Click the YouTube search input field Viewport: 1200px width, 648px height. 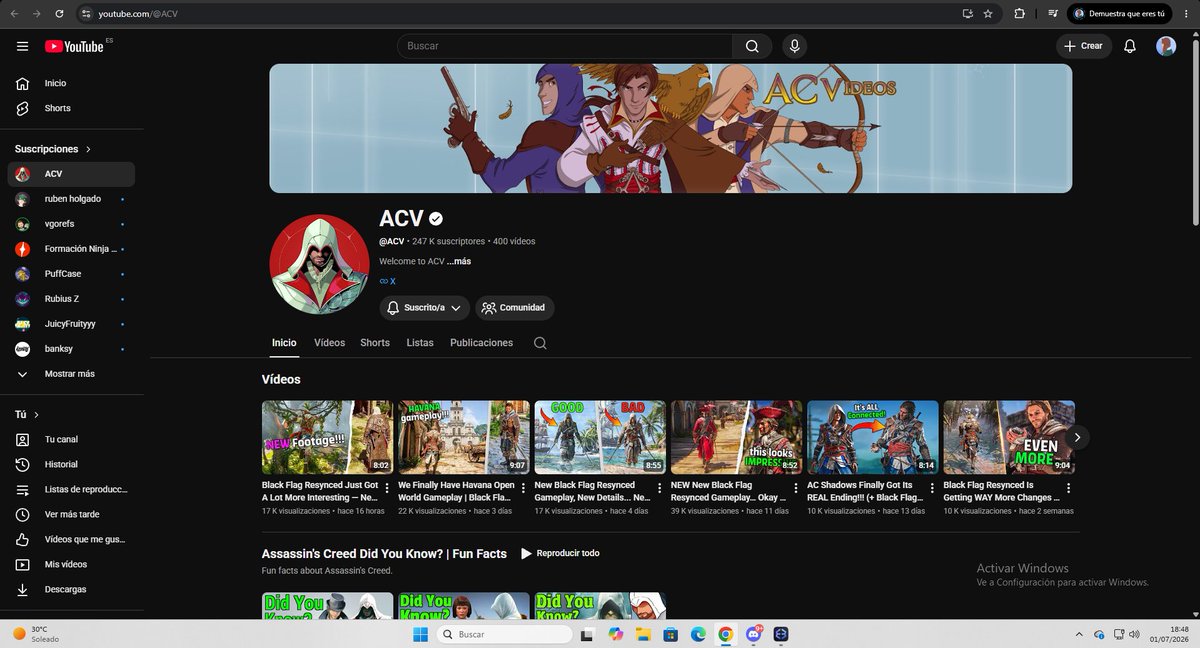(565, 46)
